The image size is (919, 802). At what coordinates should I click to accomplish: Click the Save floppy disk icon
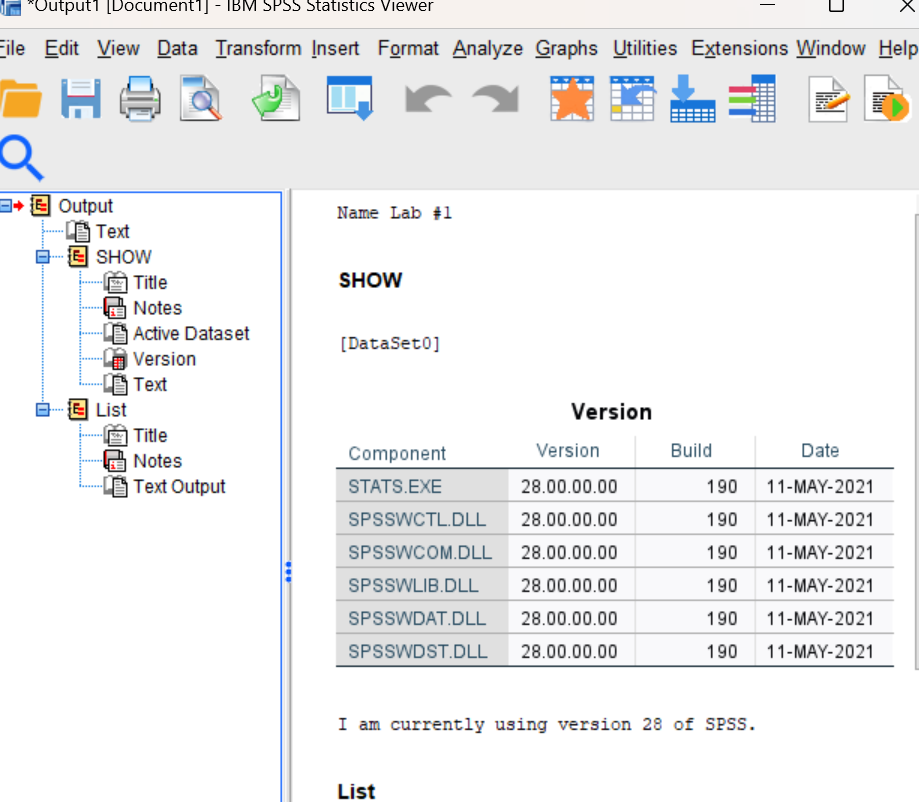pyautogui.click(x=81, y=98)
